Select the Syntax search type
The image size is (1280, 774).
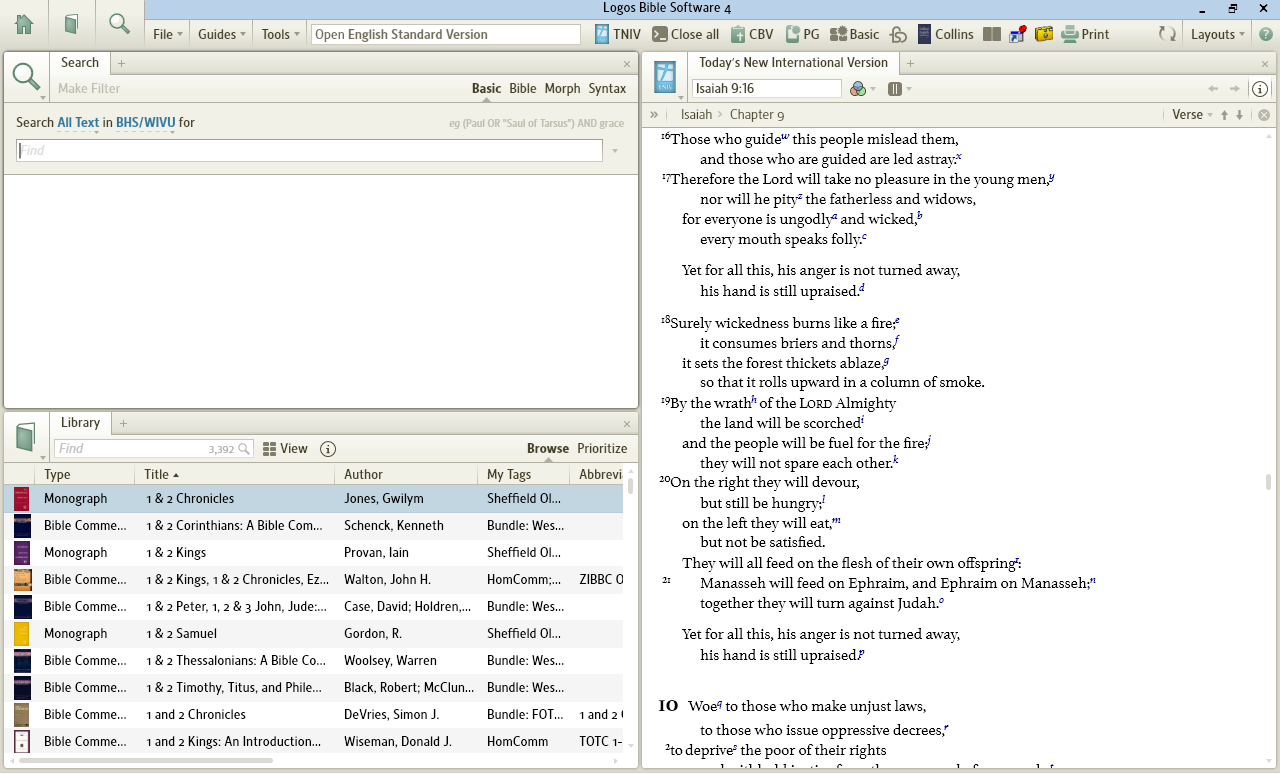click(607, 88)
